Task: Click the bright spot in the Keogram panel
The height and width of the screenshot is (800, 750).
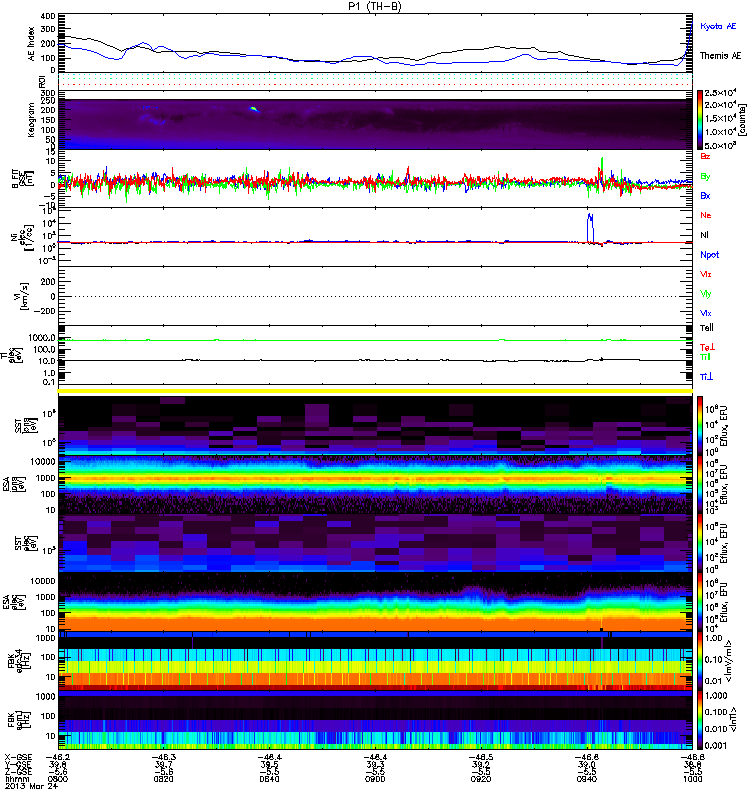Action: (x=254, y=109)
